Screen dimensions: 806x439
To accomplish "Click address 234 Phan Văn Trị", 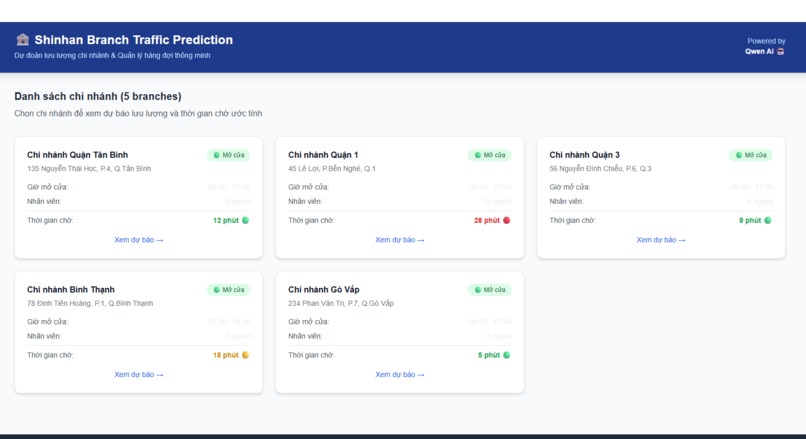I will pos(341,303).
